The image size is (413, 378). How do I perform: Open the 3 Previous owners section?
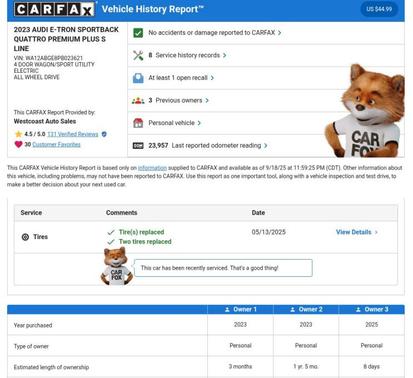click(178, 100)
